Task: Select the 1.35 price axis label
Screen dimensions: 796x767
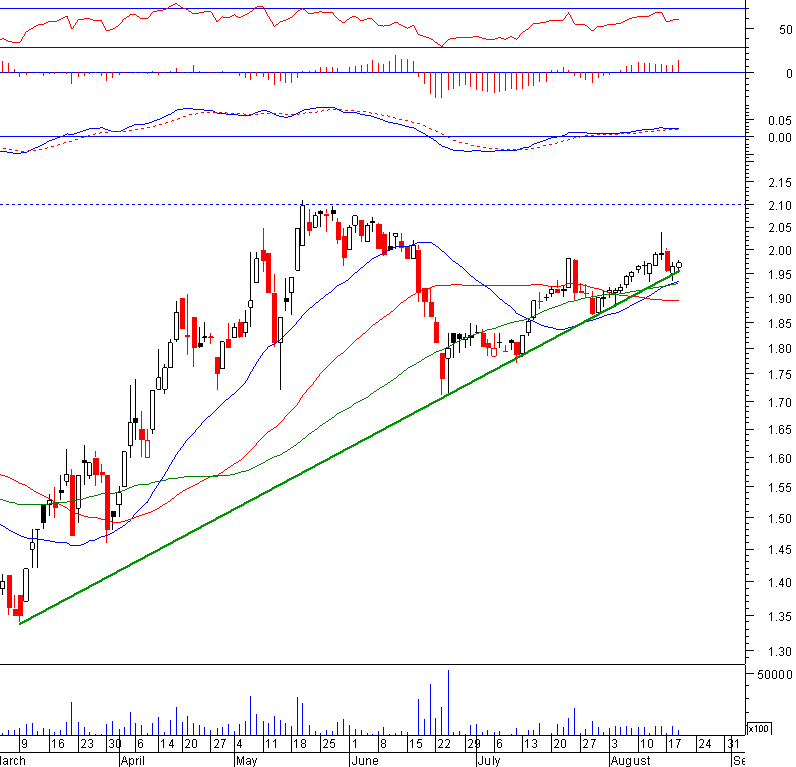Action: click(x=780, y=617)
